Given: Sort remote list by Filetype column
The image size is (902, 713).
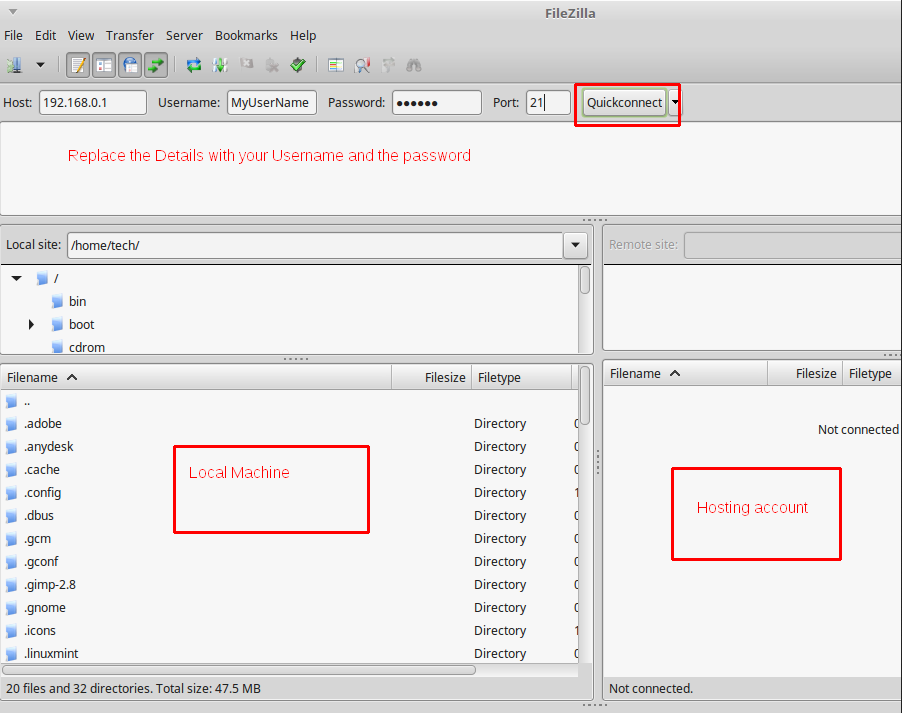Looking at the screenshot, I should (x=872, y=373).
